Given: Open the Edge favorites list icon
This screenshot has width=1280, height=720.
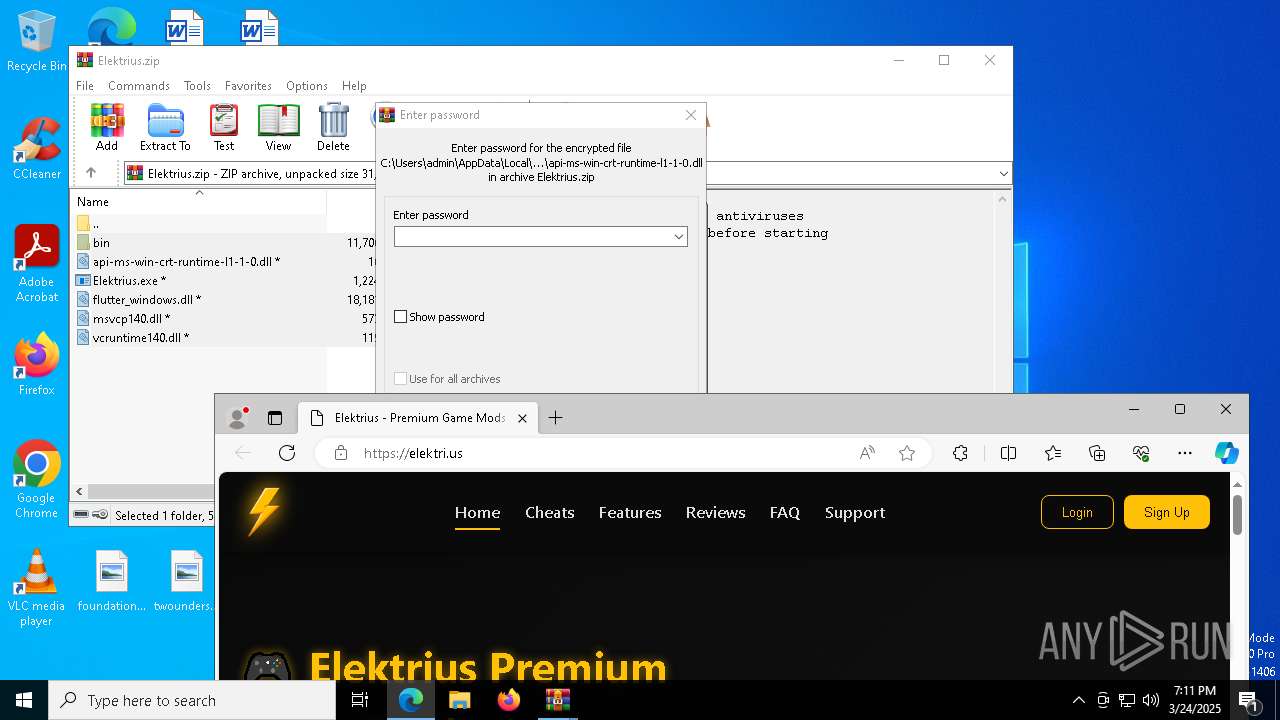Looking at the screenshot, I should click(1053, 453).
